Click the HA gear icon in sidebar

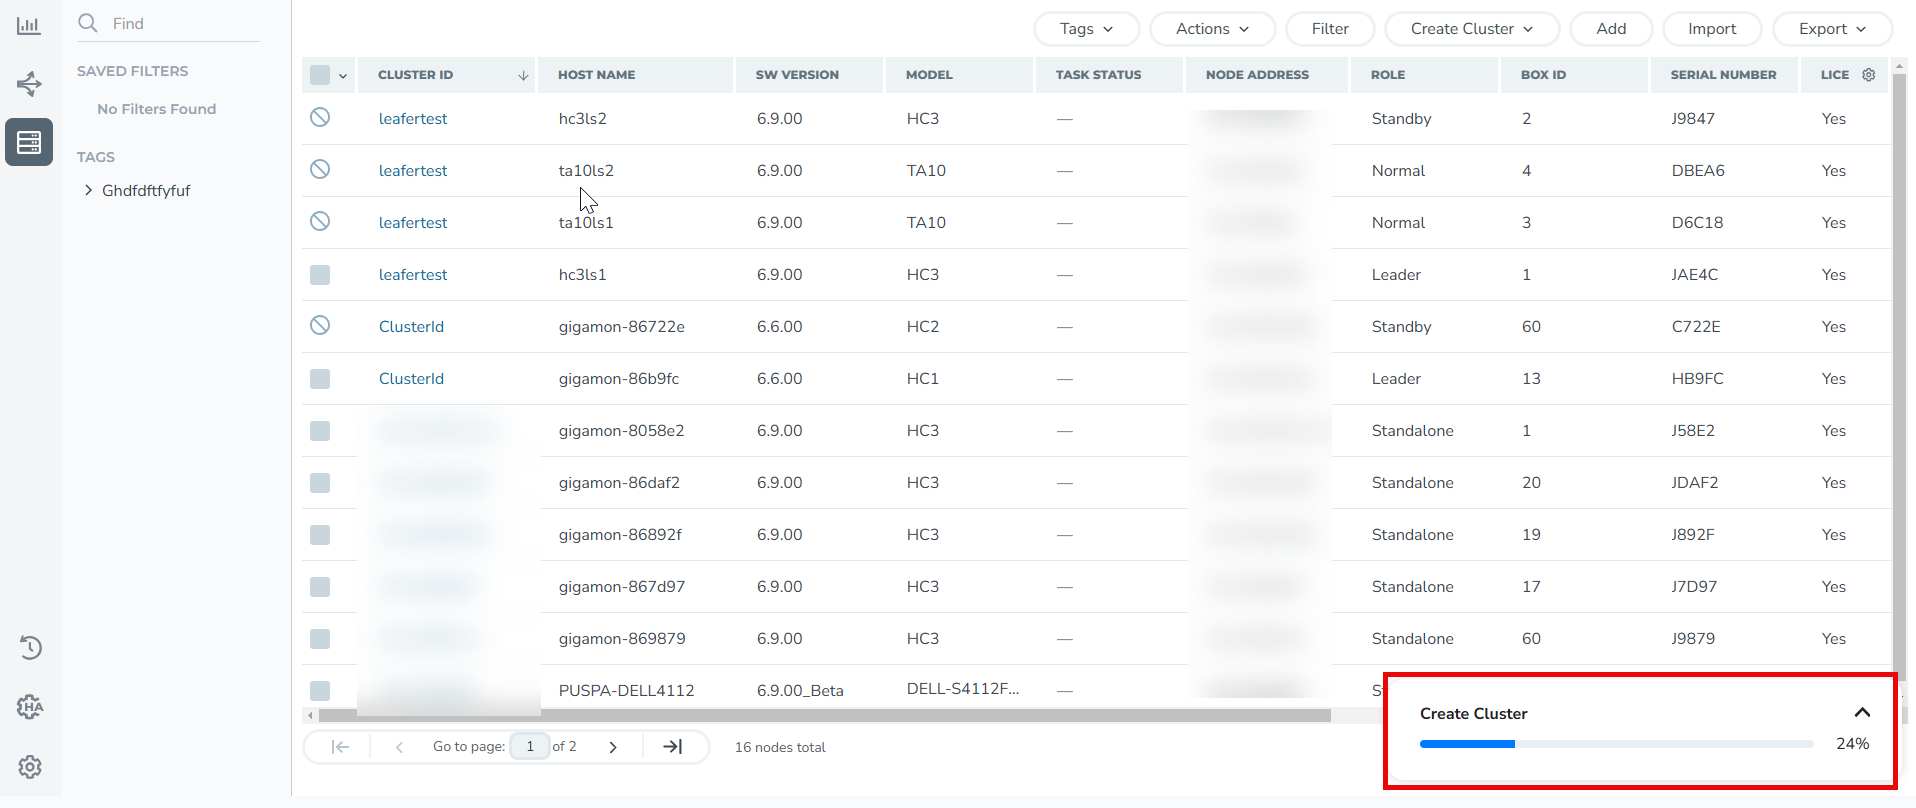click(30, 707)
